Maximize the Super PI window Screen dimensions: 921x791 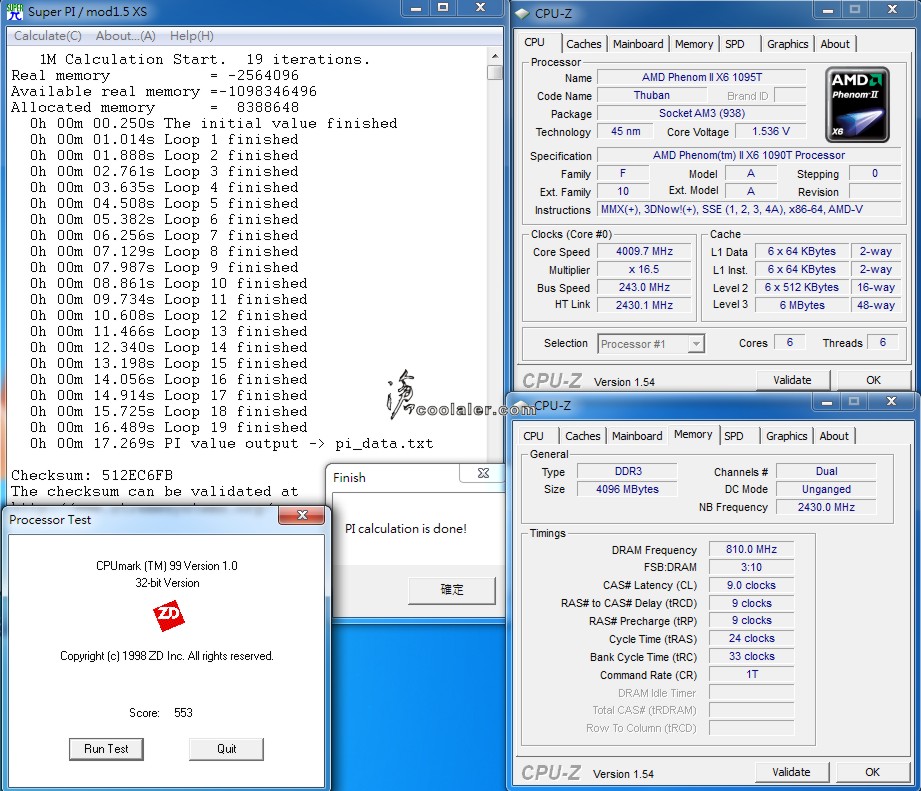click(x=443, y=8)
